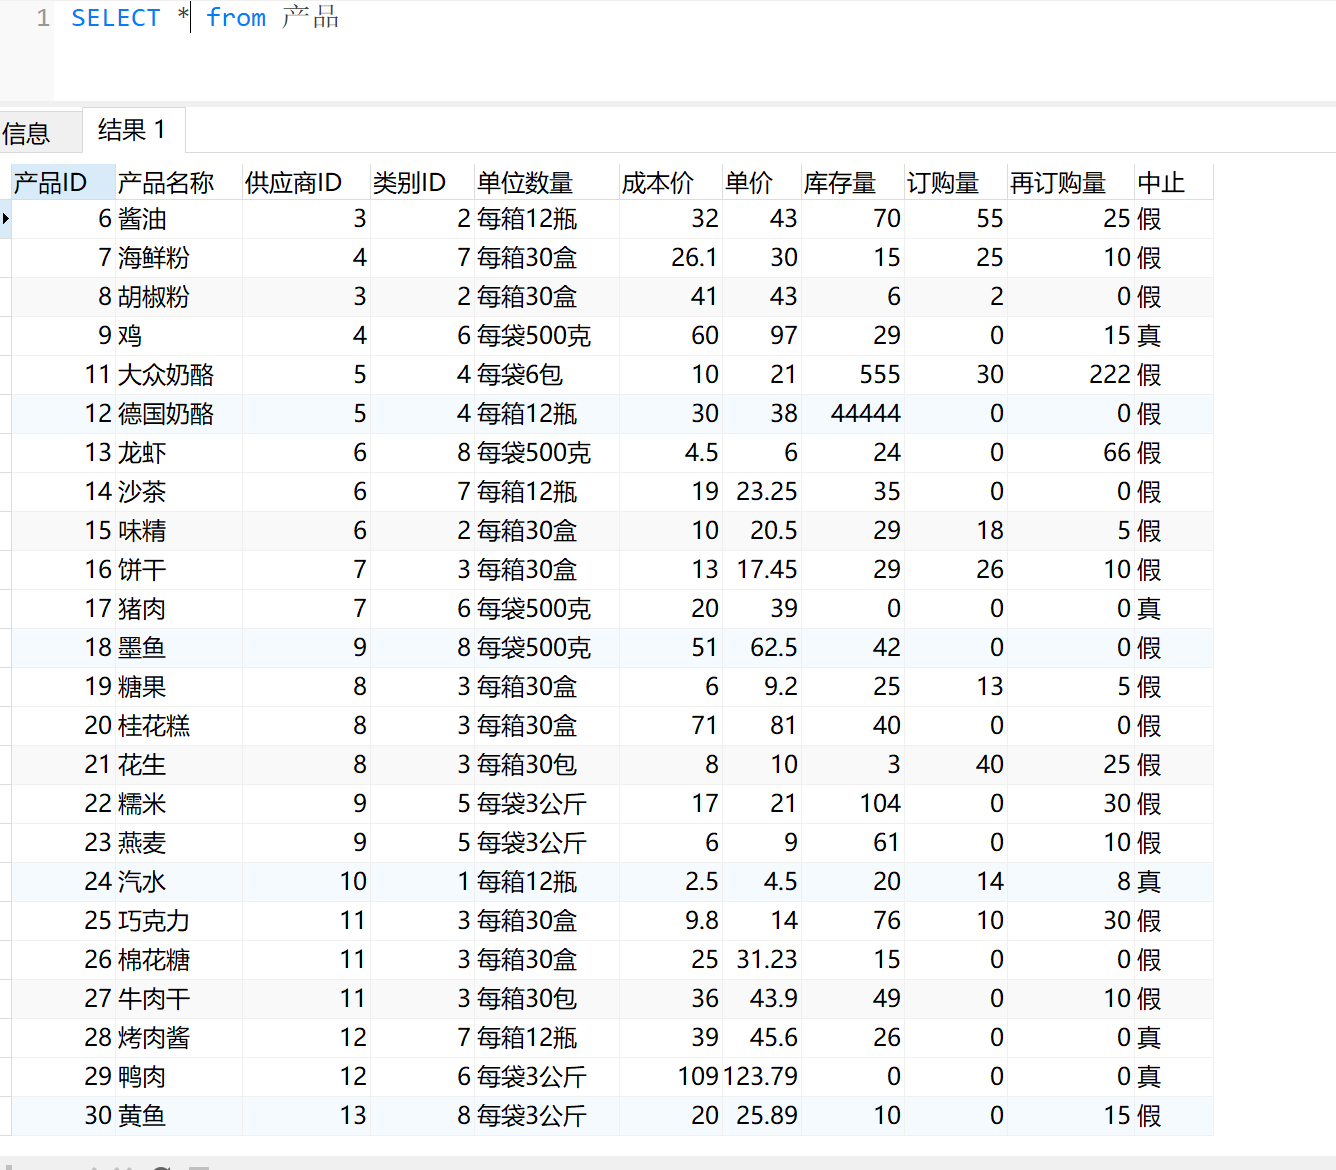Click the 类别ID column header
This screenshot has height=1170, width=1336.
coord(422,183)
